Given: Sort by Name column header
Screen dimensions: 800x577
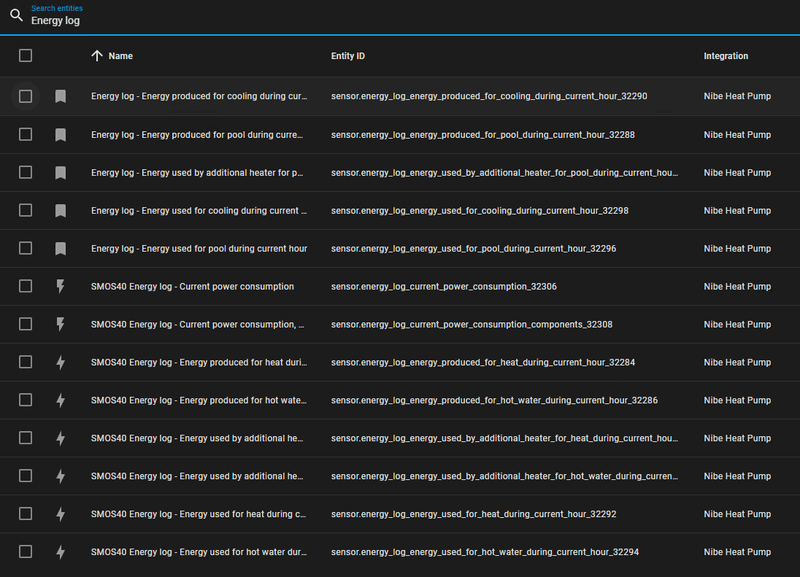Looking at the screenshot, I should click(x=120, y=56).
